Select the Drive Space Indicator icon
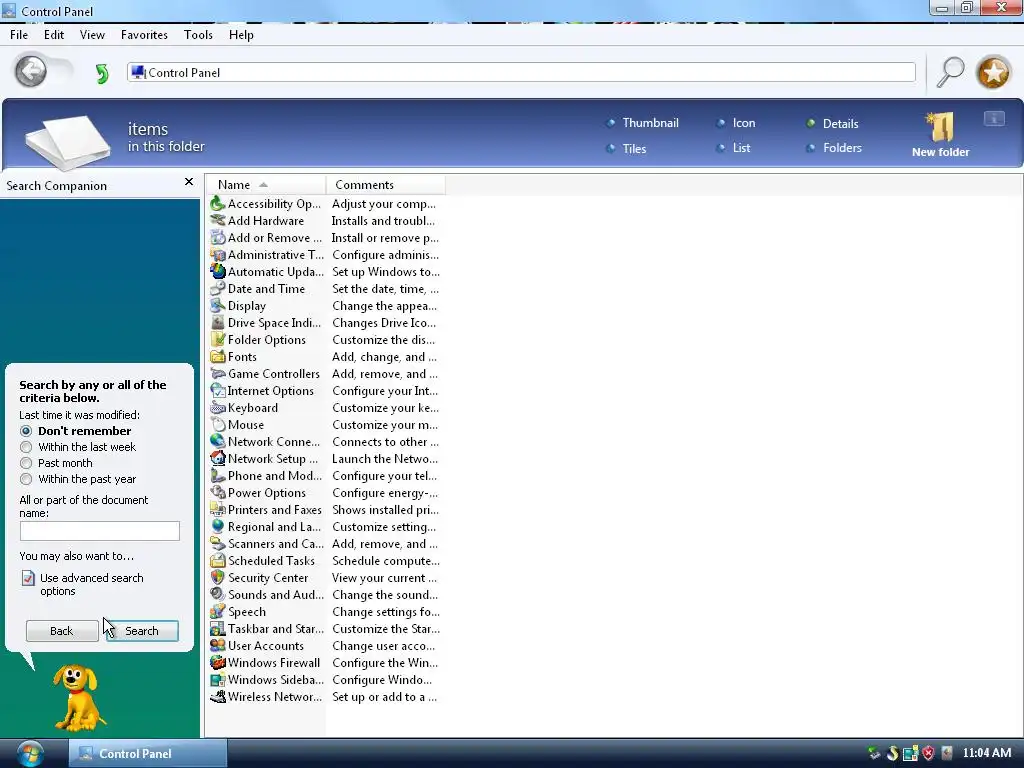 (x=217, y=323)
